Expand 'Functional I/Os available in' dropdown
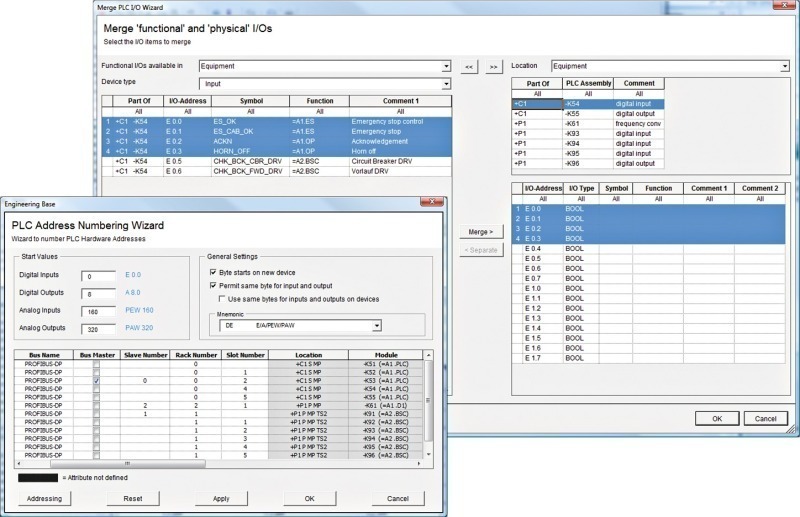This screenshot has height=517, width=800. point(445,67)
